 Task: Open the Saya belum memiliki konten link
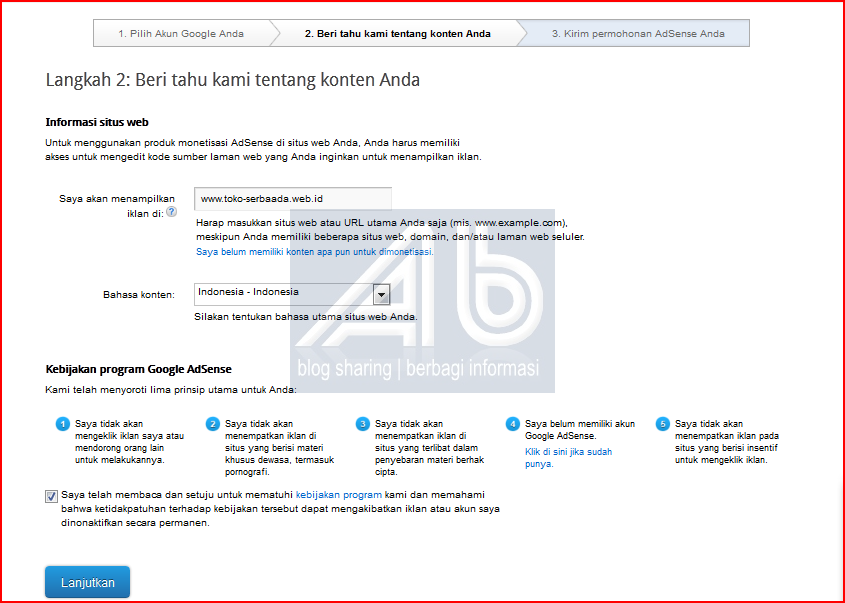point(315,252)
